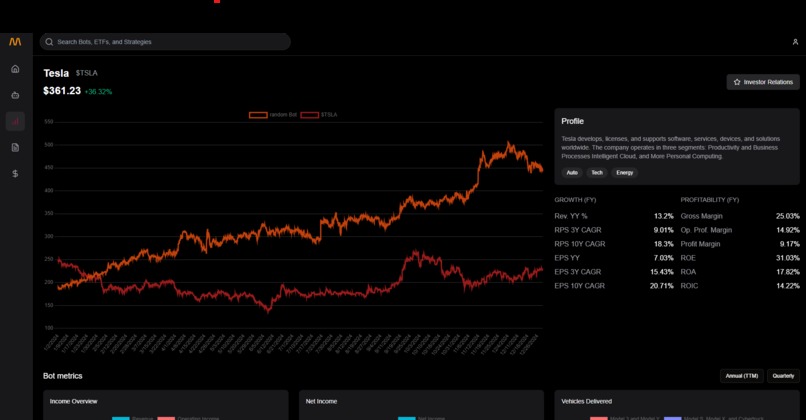Click the $TSLA ticker label
This screenshot has height=420, width=806.
86,73
